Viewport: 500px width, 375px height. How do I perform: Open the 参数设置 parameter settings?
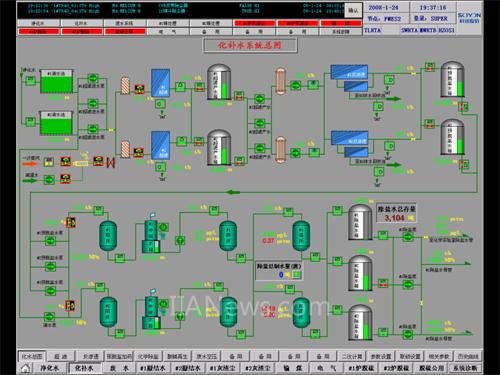[381, 356]
